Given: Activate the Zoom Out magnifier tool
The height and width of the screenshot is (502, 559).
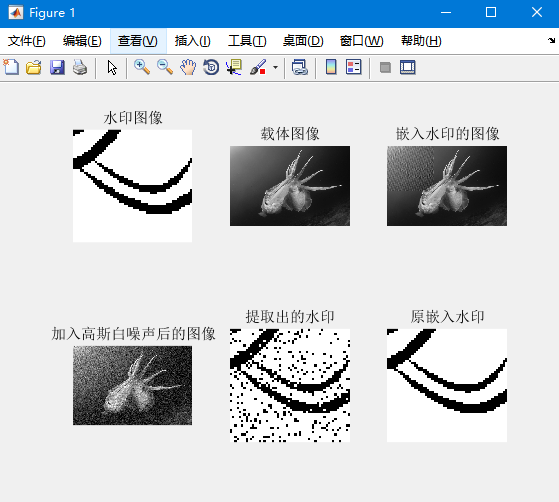Looking at the screenshot, I should [165, 67].
